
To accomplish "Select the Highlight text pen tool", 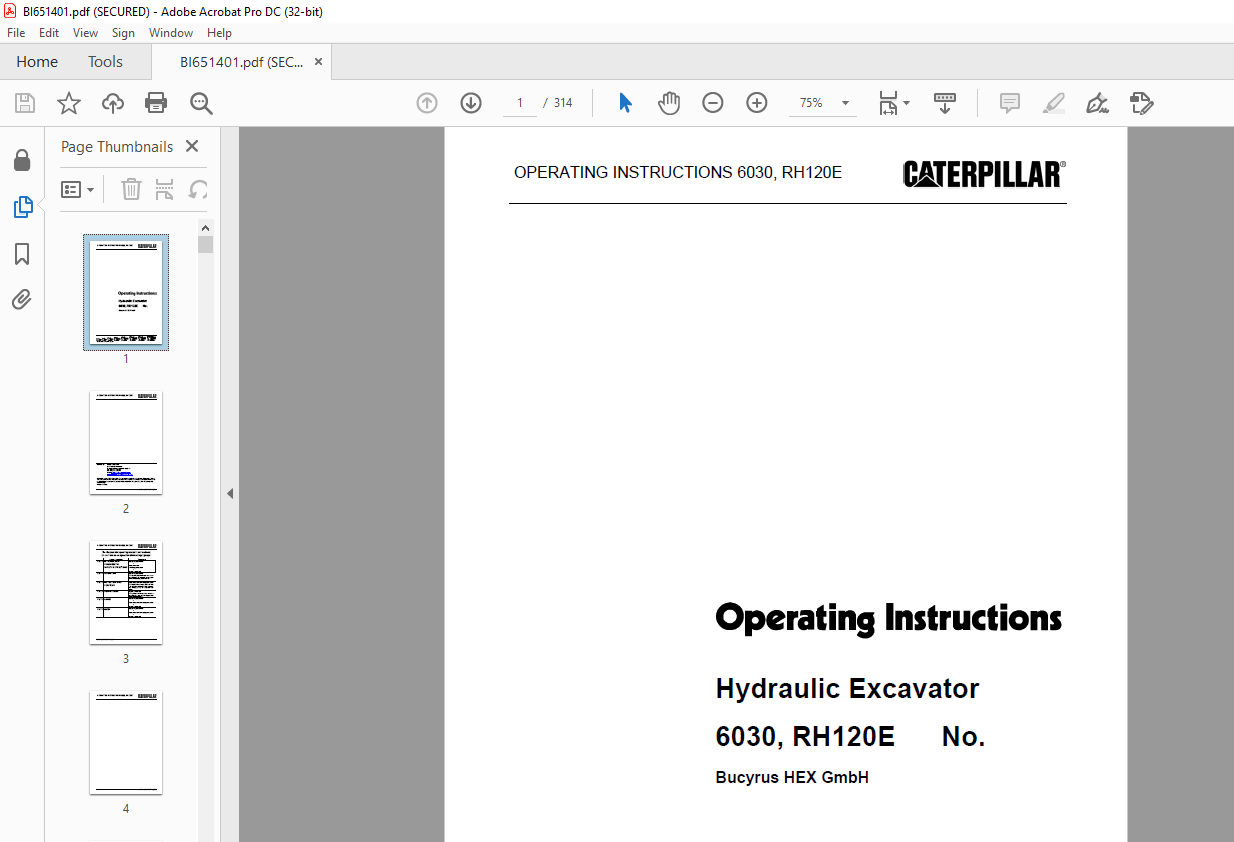I will (x=1054, y=103).
